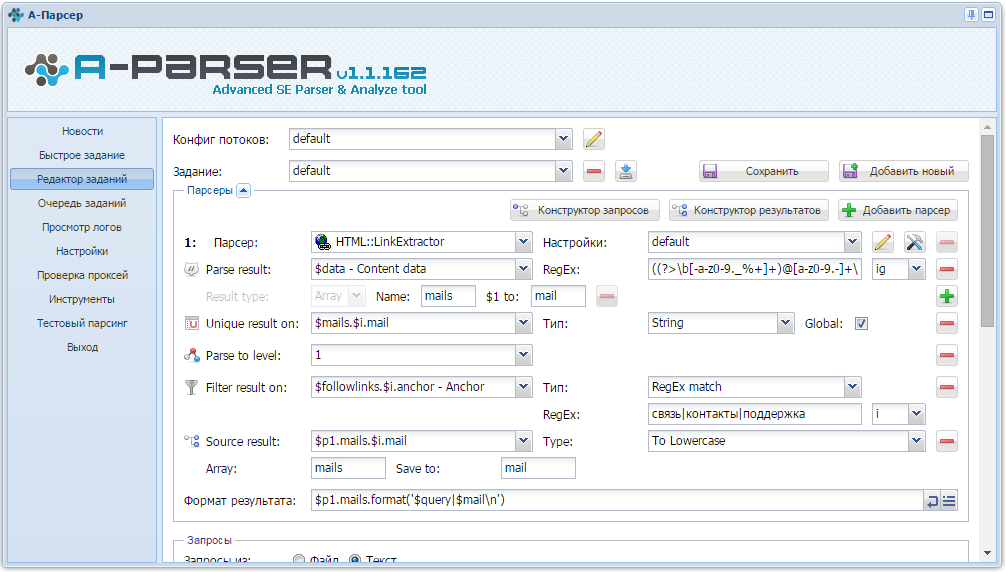Image resolution: width=1006 pixels, height=572 pixels.
Task: Add new option with green plus icon
Action: pyautogui.click(x=946, y=296)
